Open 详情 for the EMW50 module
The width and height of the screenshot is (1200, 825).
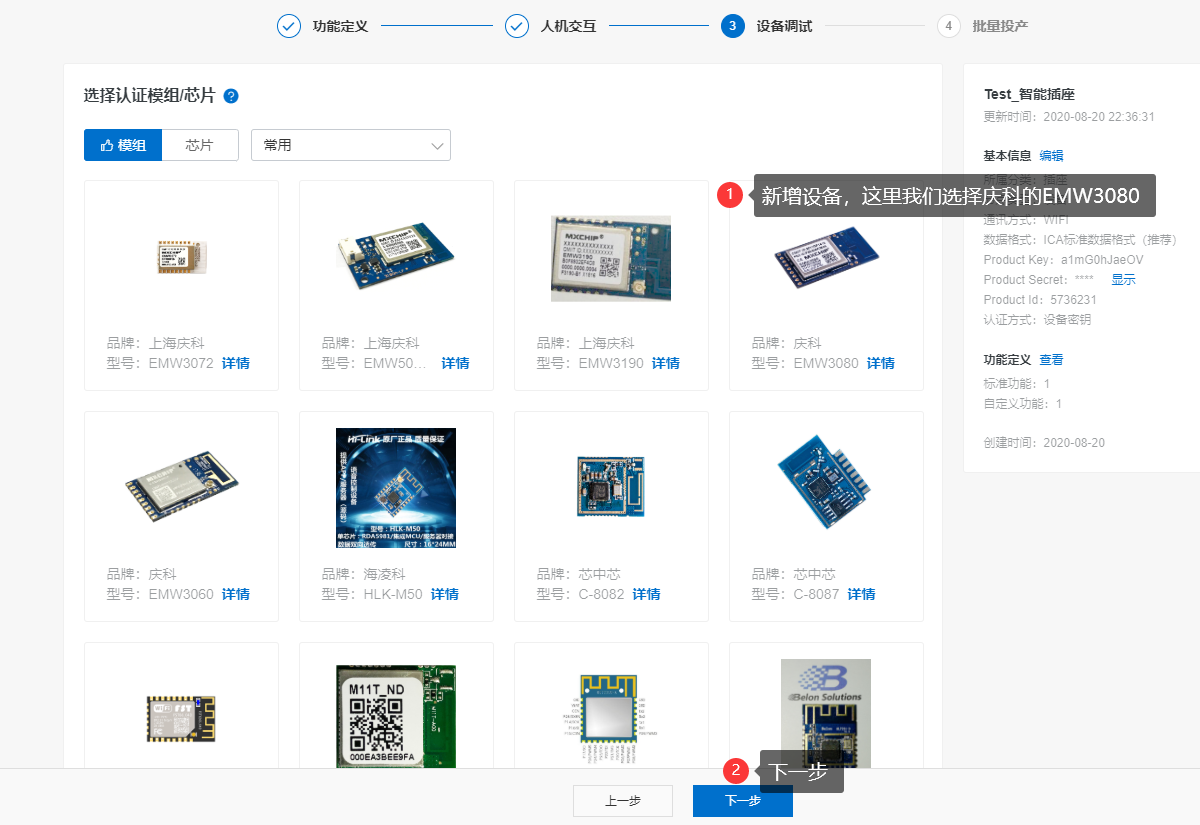tap(455, 363)
